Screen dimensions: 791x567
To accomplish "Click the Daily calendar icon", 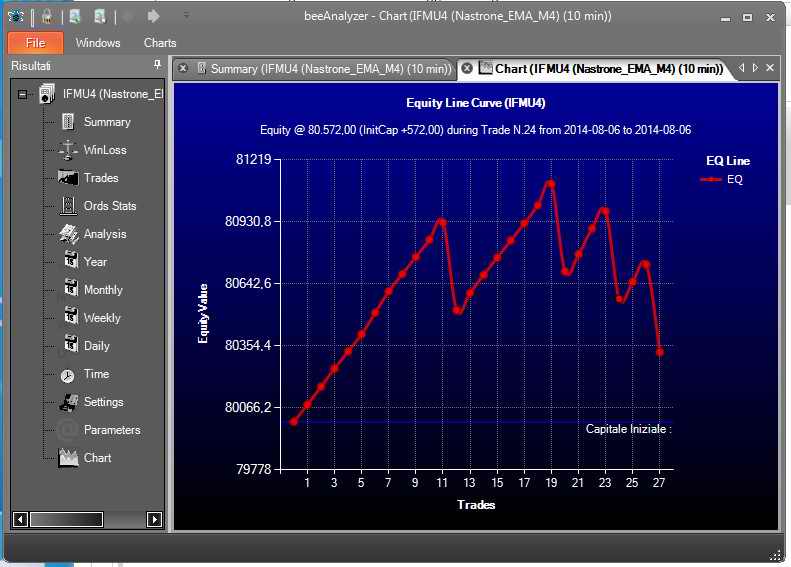I will point(71,344).
